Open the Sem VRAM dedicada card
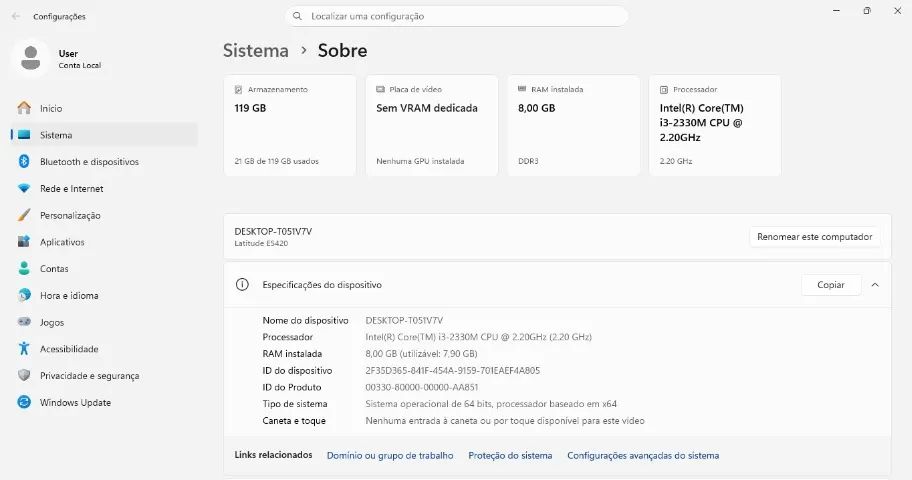 [432, 125]
